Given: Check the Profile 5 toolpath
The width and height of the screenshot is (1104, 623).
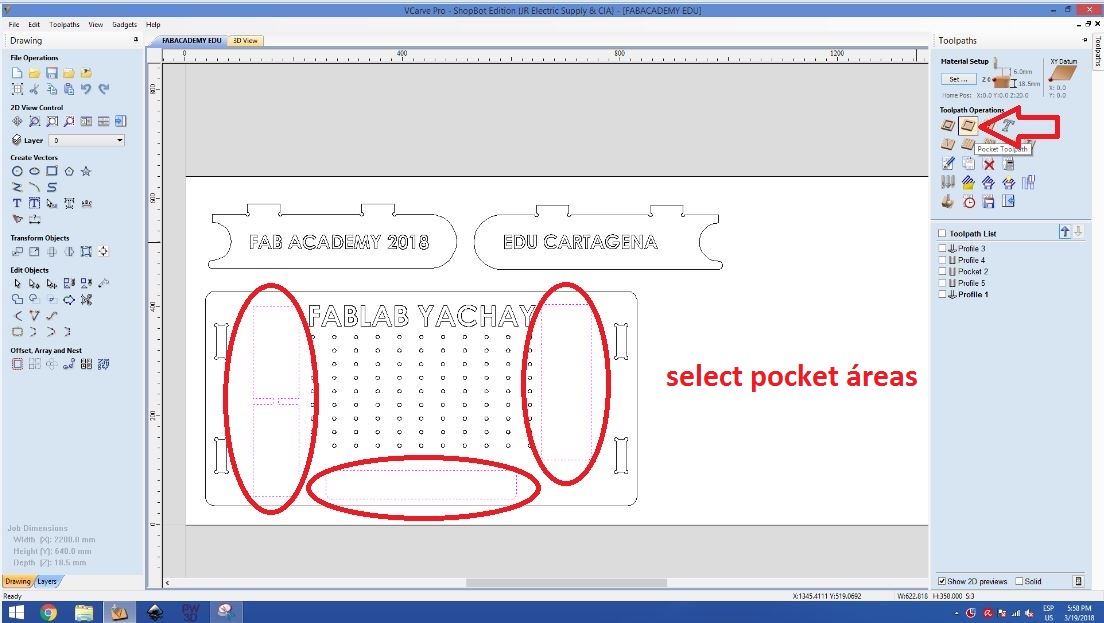Looking at the screenshot, I should pyautogui.click(x=942, y=283).
